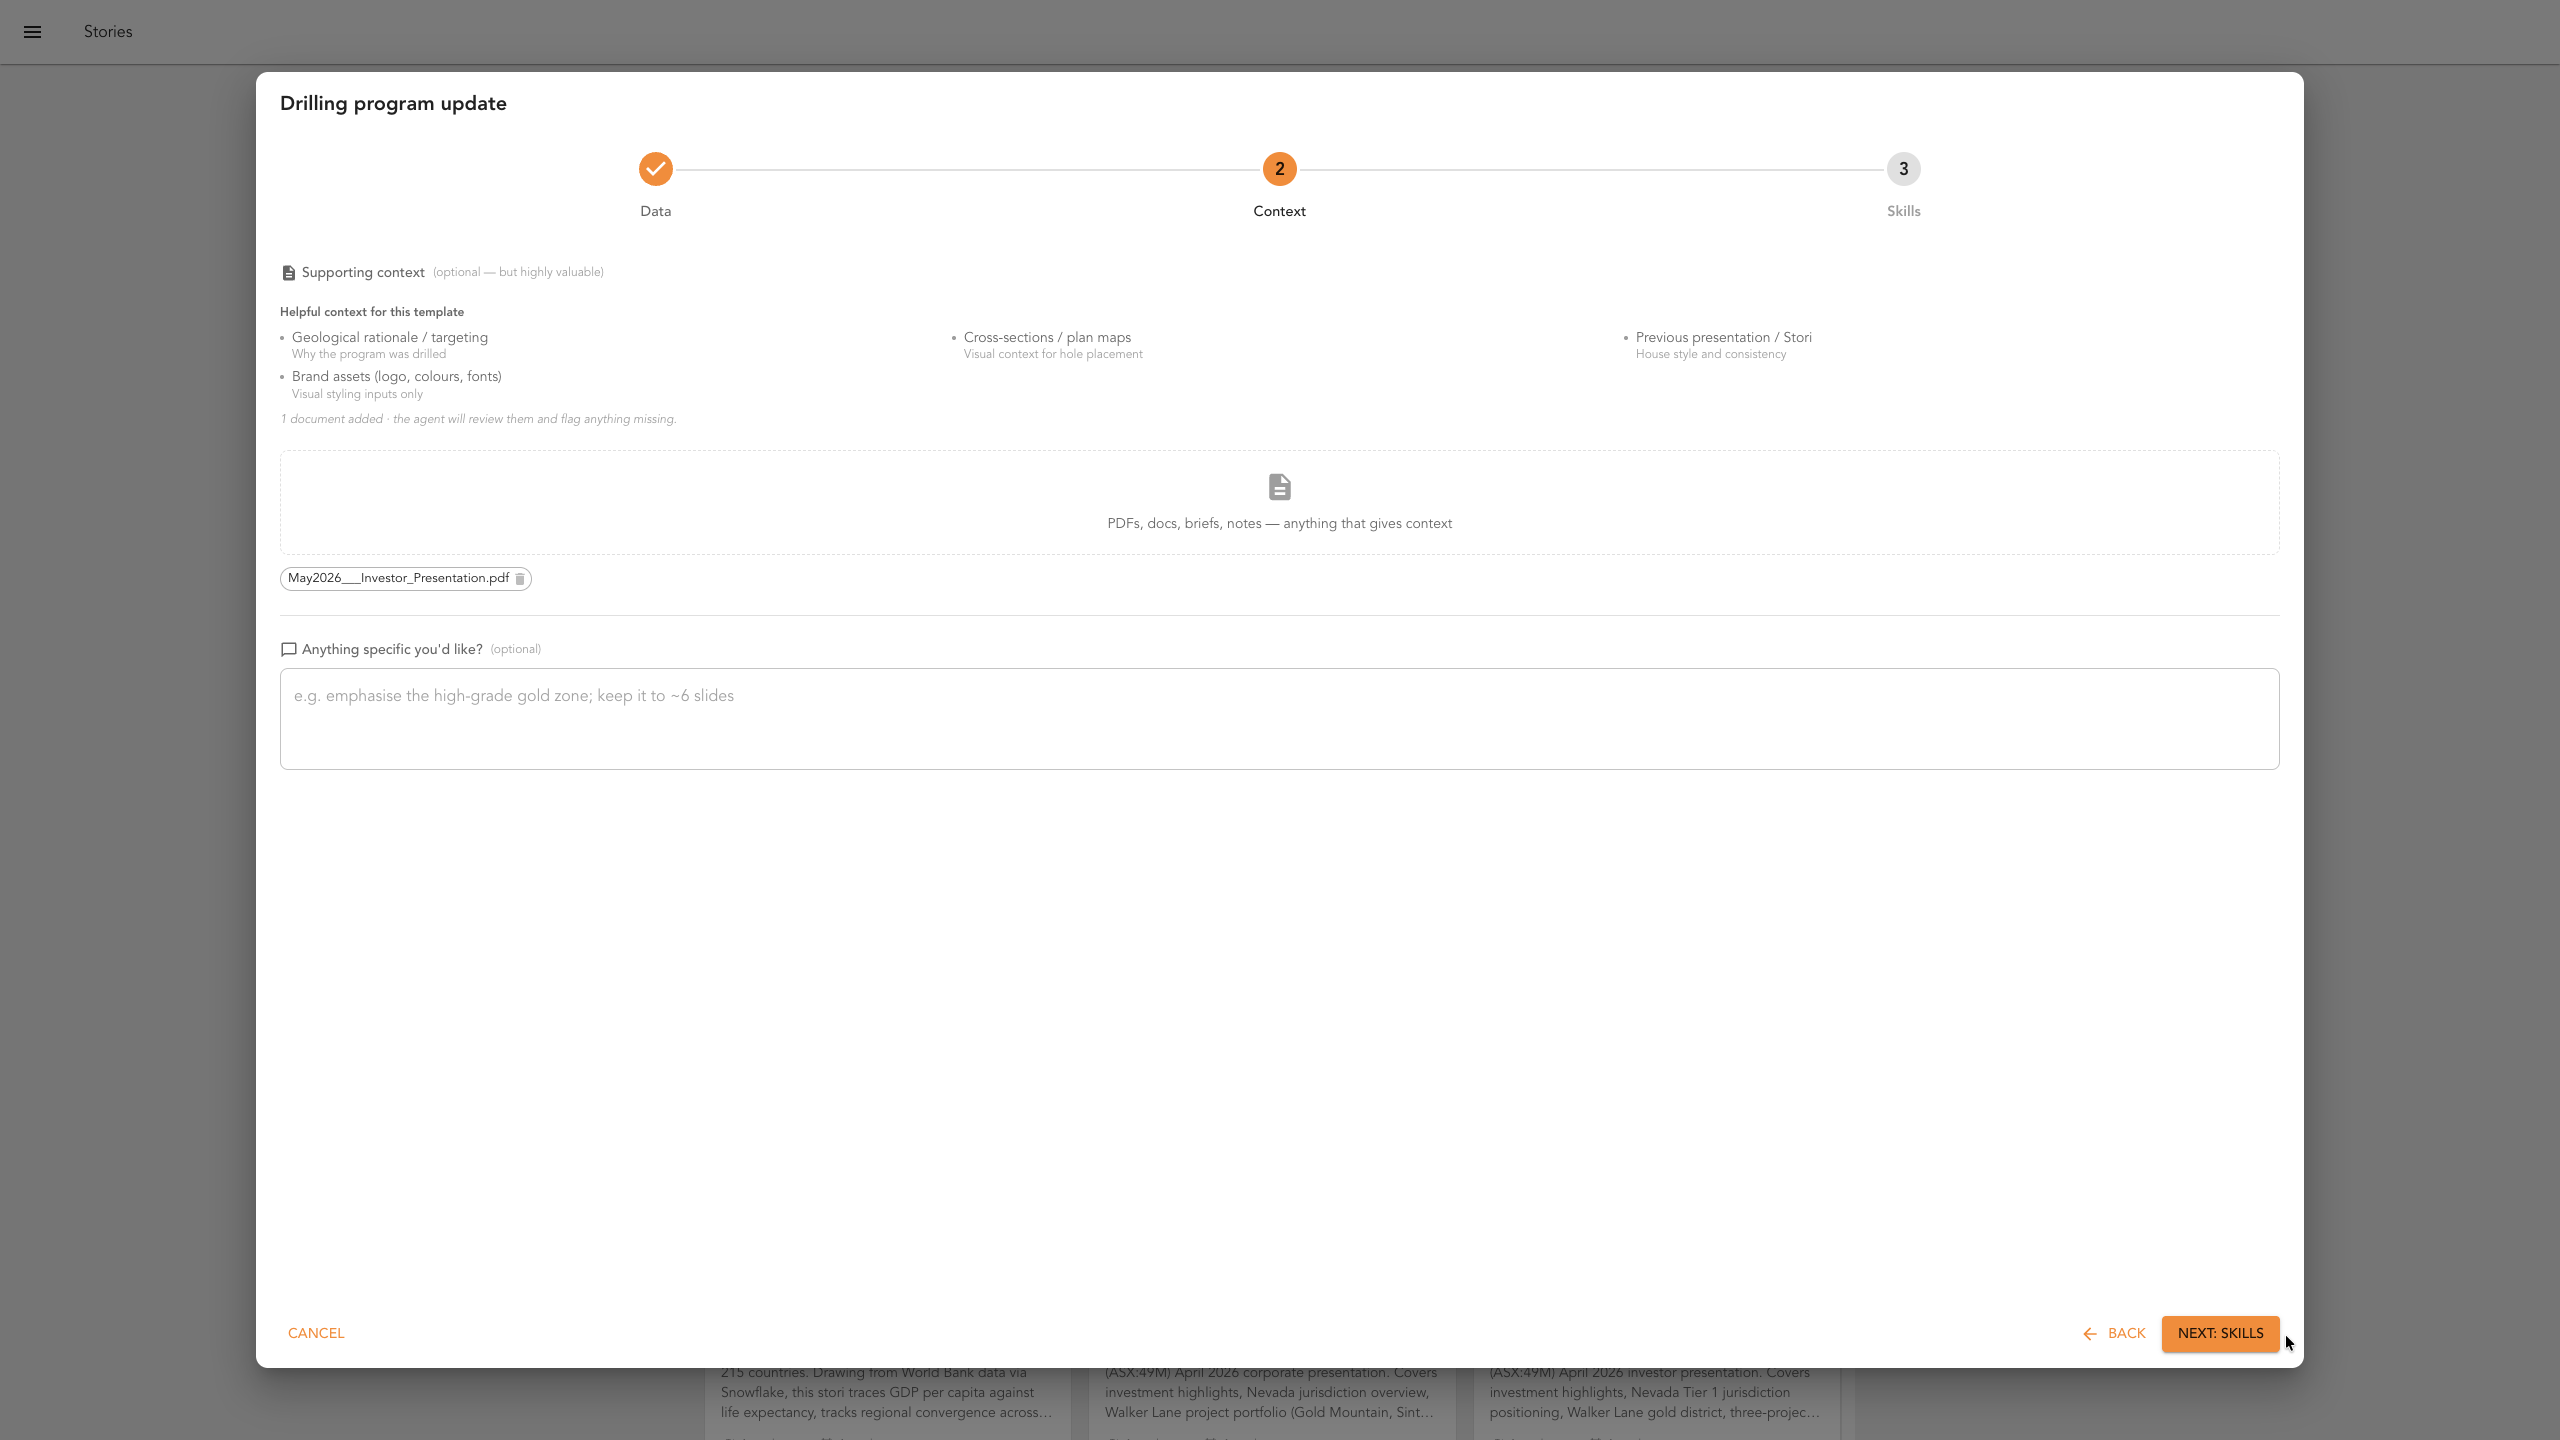
Task: Open the hamburger menu beside Stories
Action: [32, 32]
